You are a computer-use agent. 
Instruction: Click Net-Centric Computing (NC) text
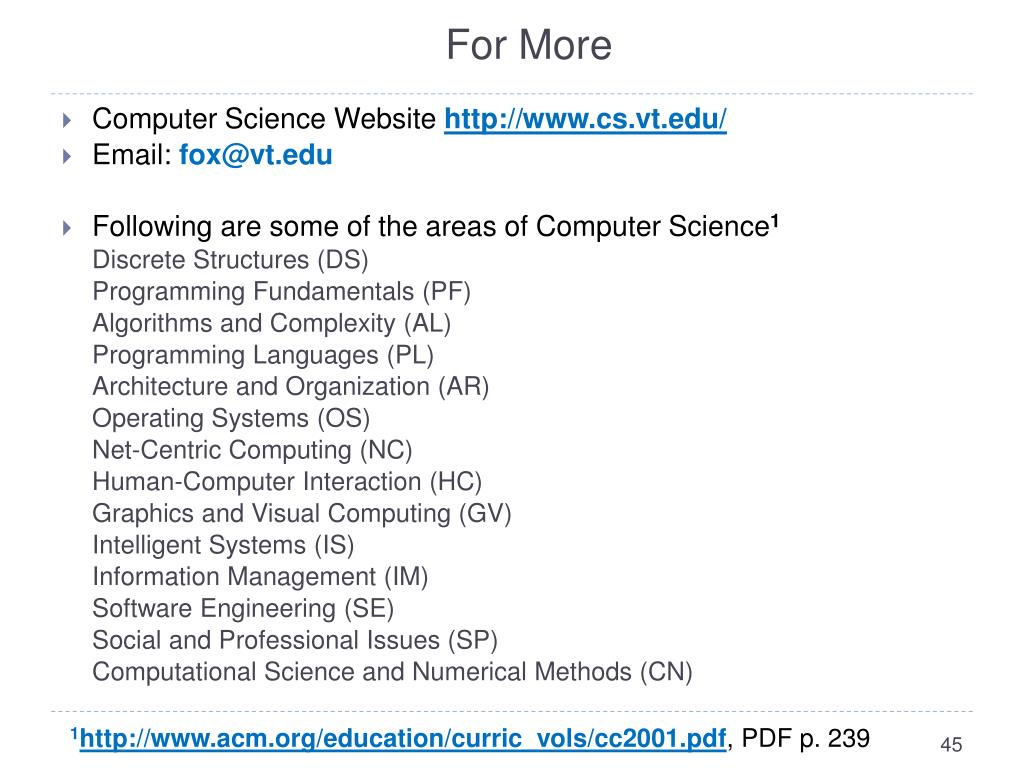[252, 450]
